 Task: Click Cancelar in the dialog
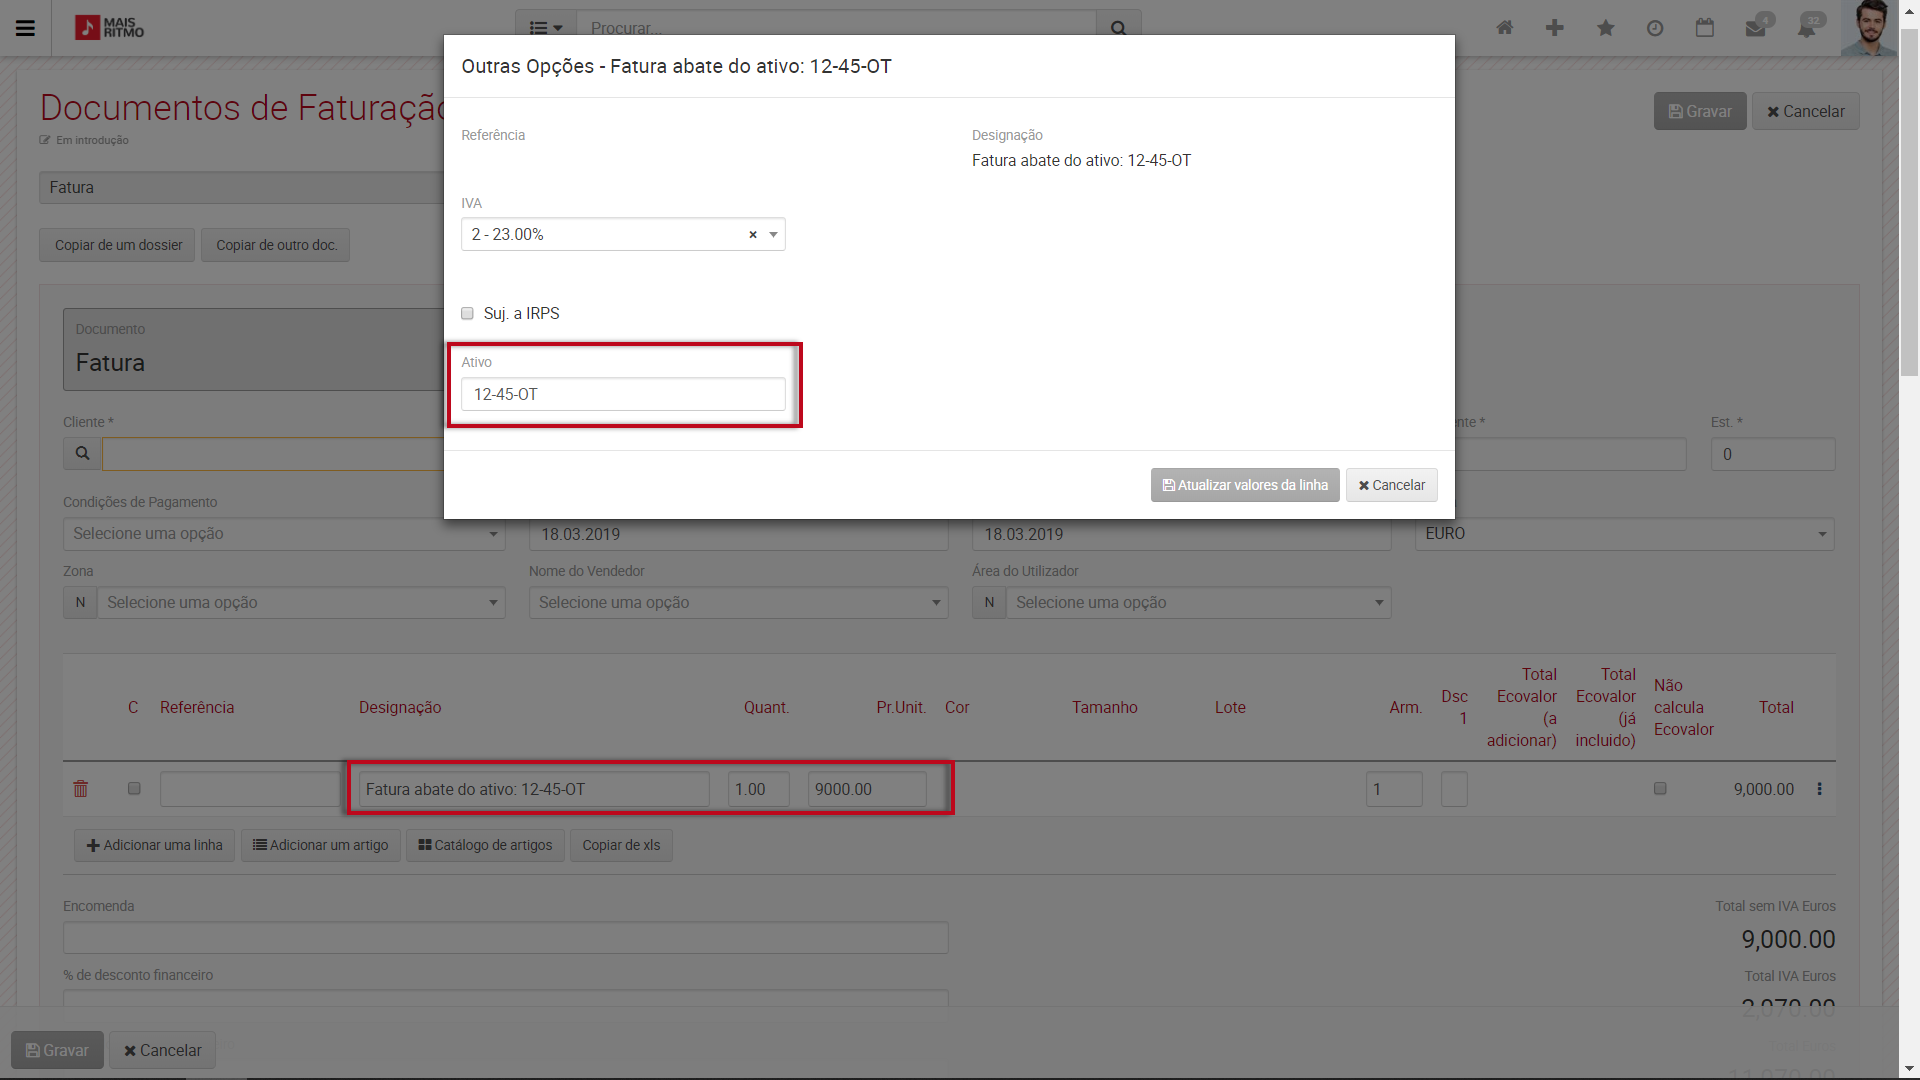pyautogui.click(x=1391, y=485)
